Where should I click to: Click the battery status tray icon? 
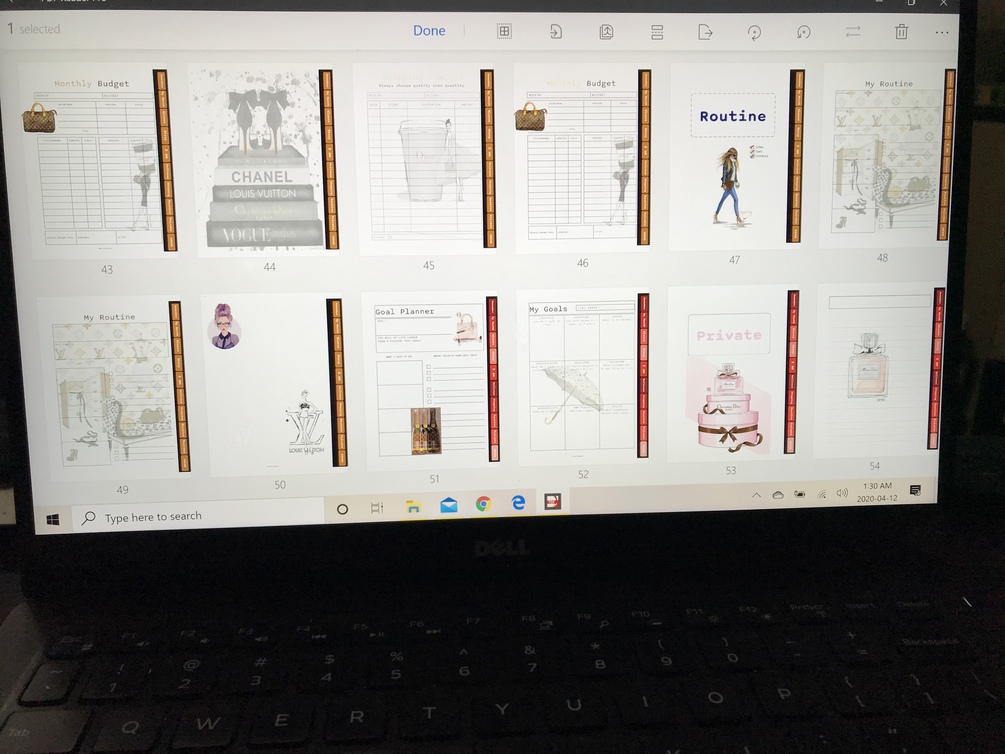coord(799,494)
